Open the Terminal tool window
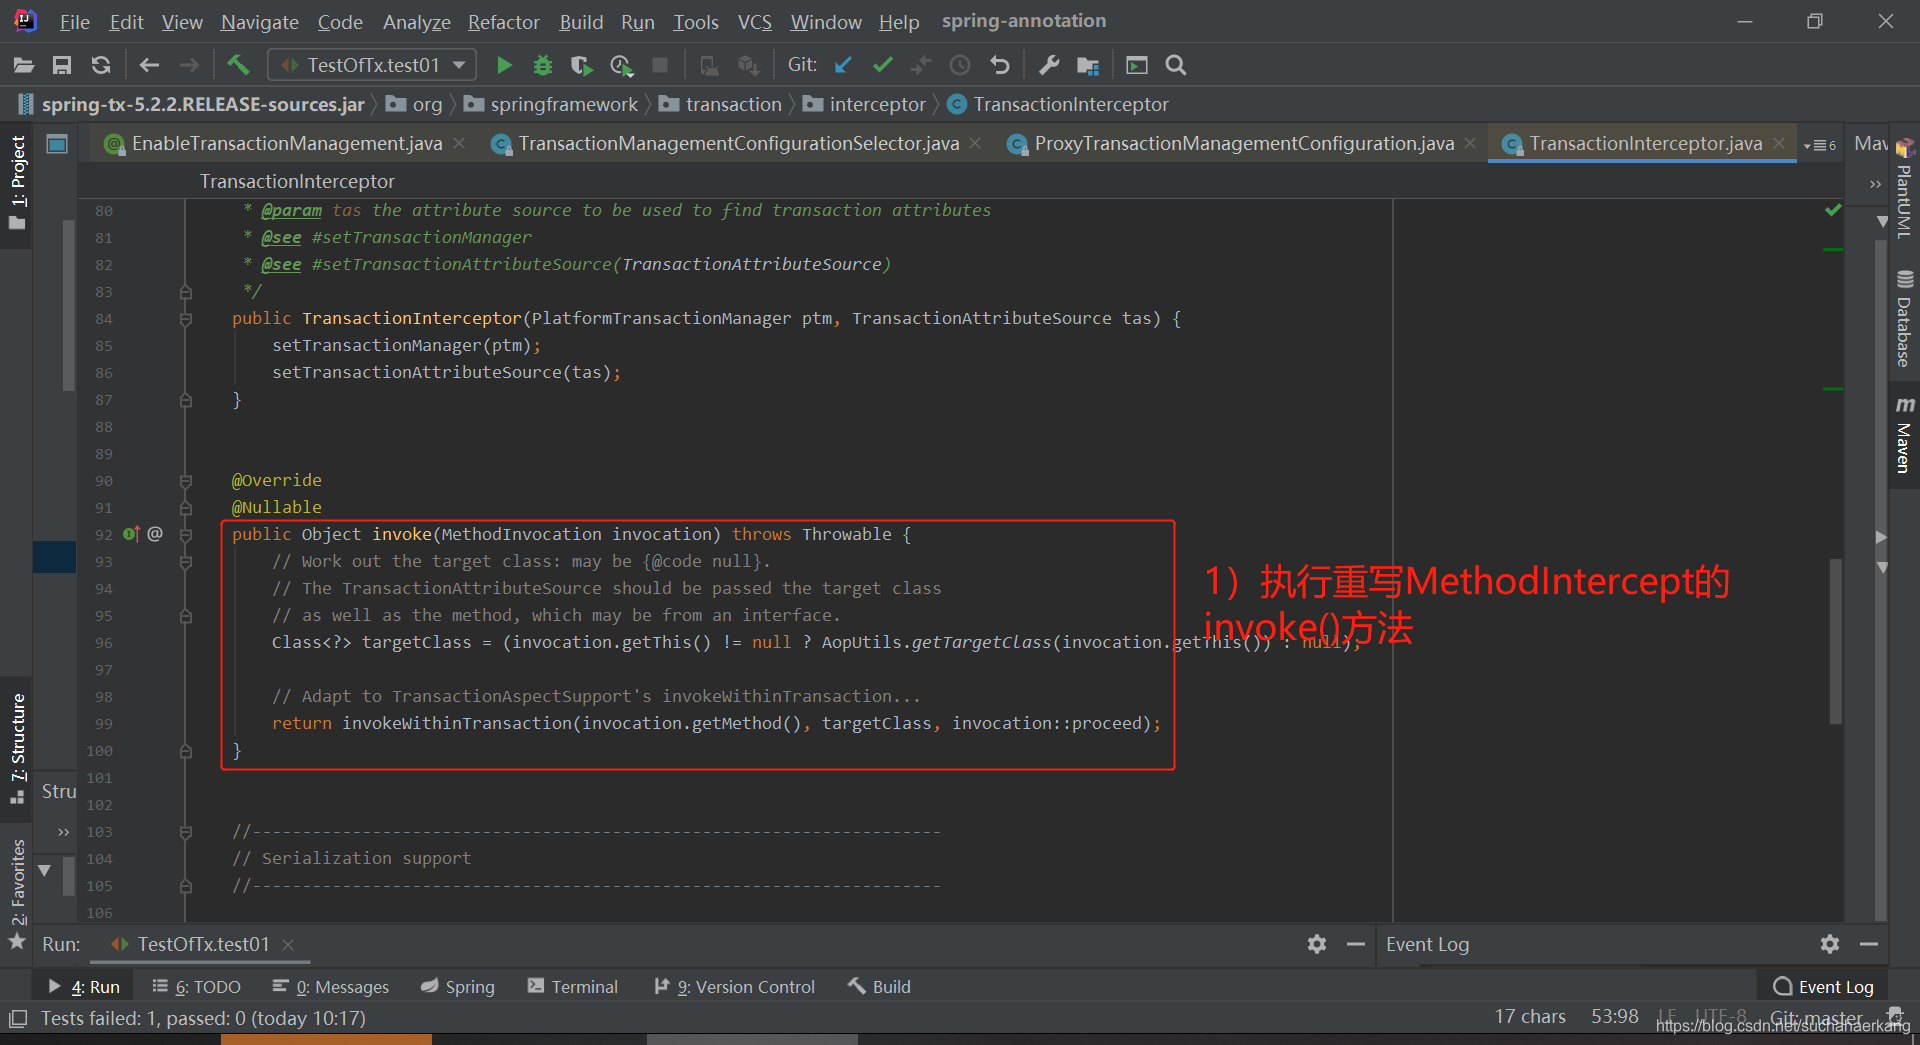Image resolution: width=1920 pixels, height=1045 pixels. tap(573, 987)
